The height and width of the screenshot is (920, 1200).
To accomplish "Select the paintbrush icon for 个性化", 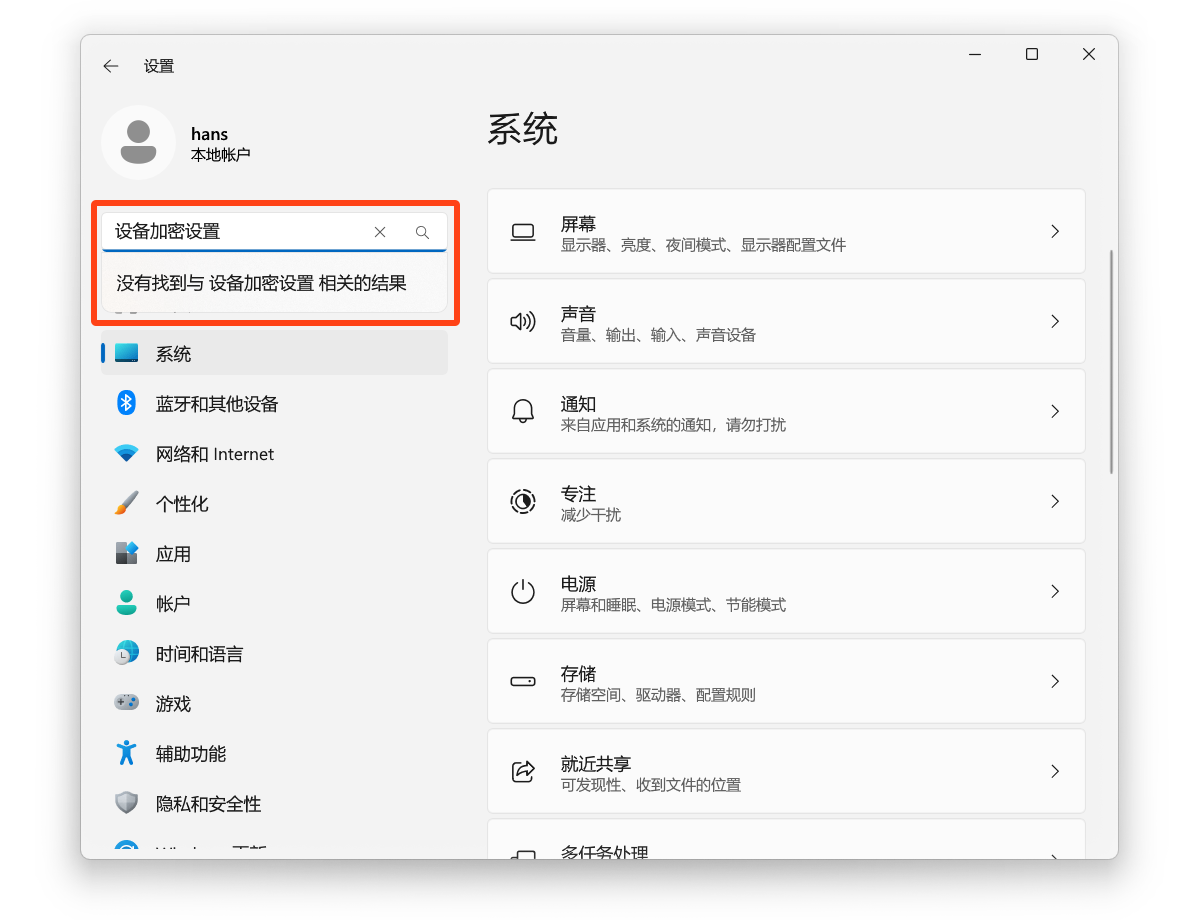I will (126, 503).
